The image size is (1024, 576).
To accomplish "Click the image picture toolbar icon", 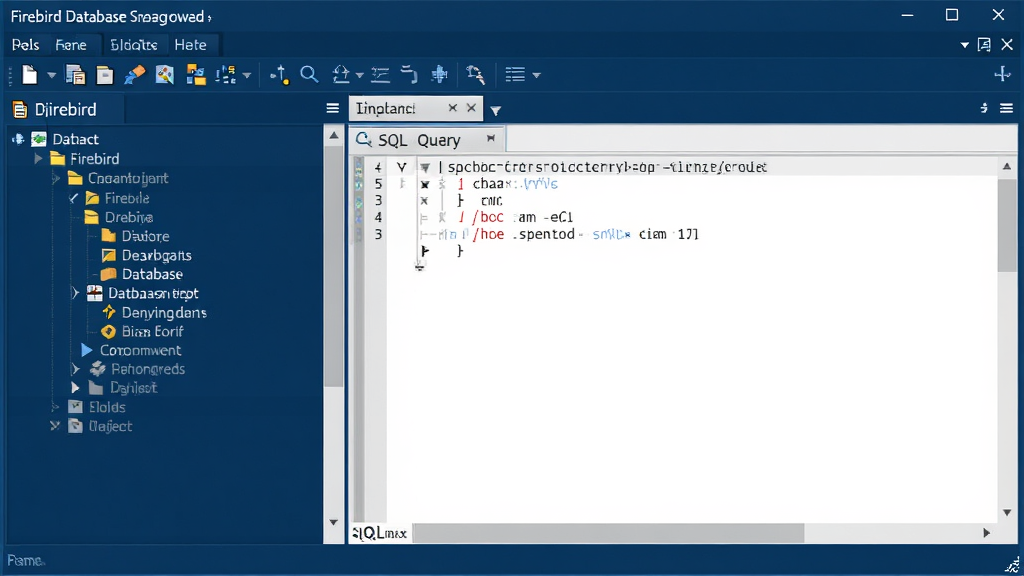I will click(165, 75).
